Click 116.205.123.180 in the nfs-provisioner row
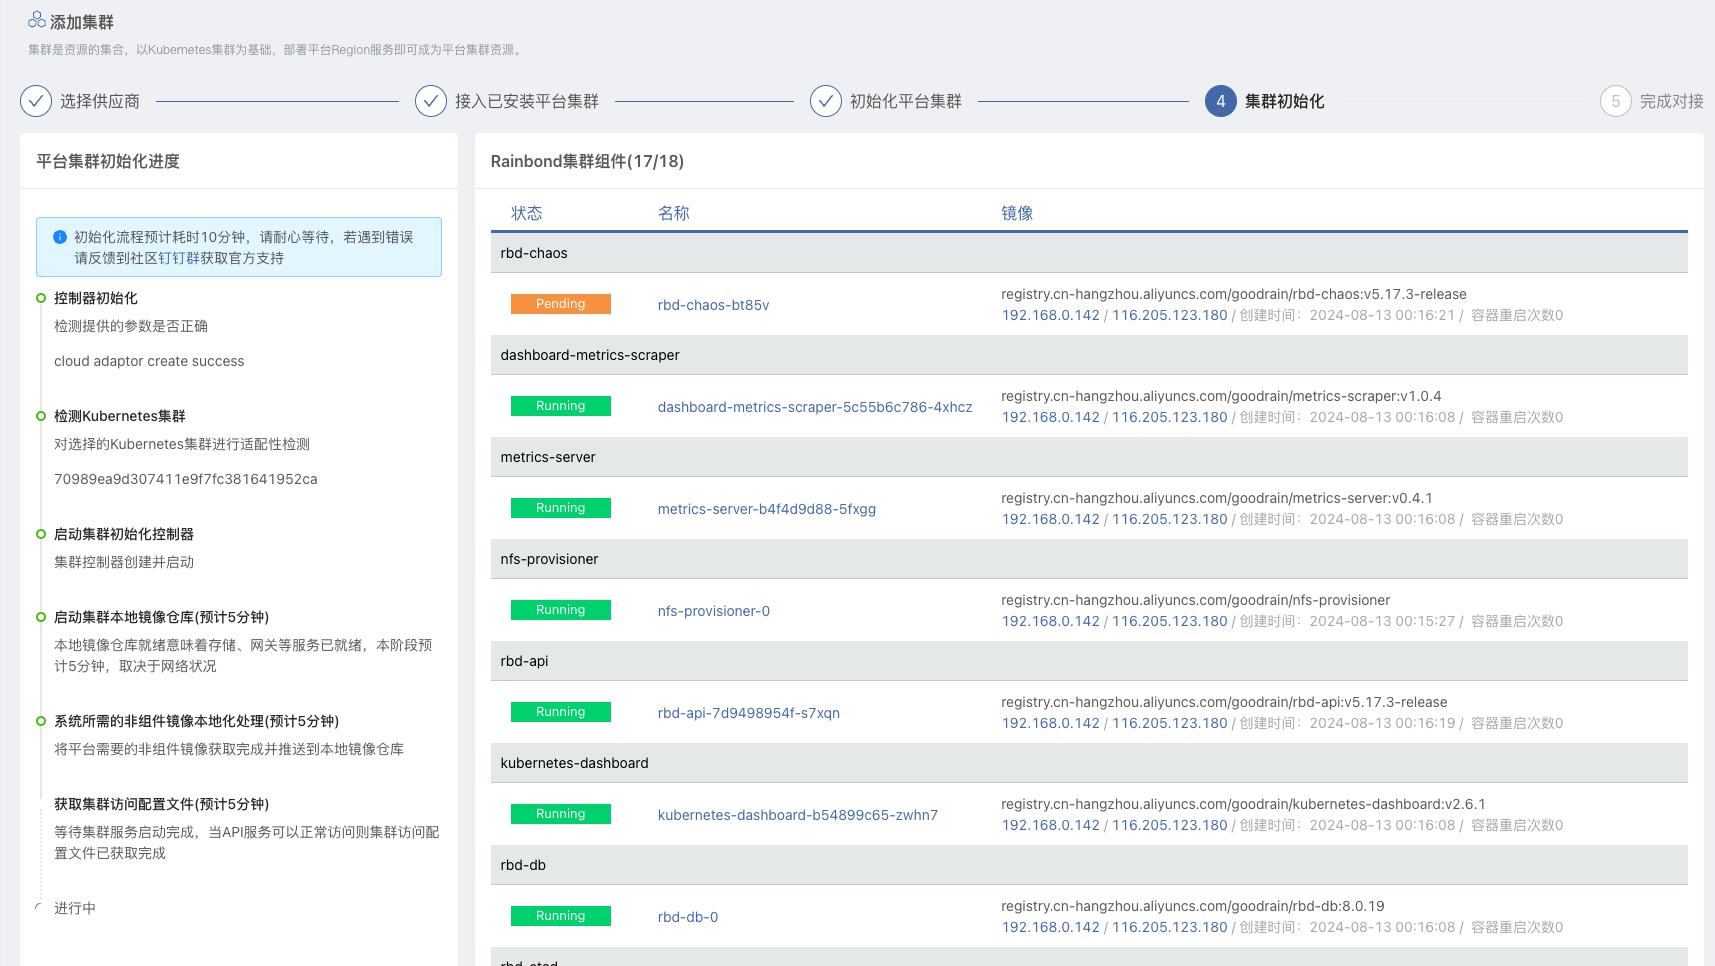 point(1170,621)
